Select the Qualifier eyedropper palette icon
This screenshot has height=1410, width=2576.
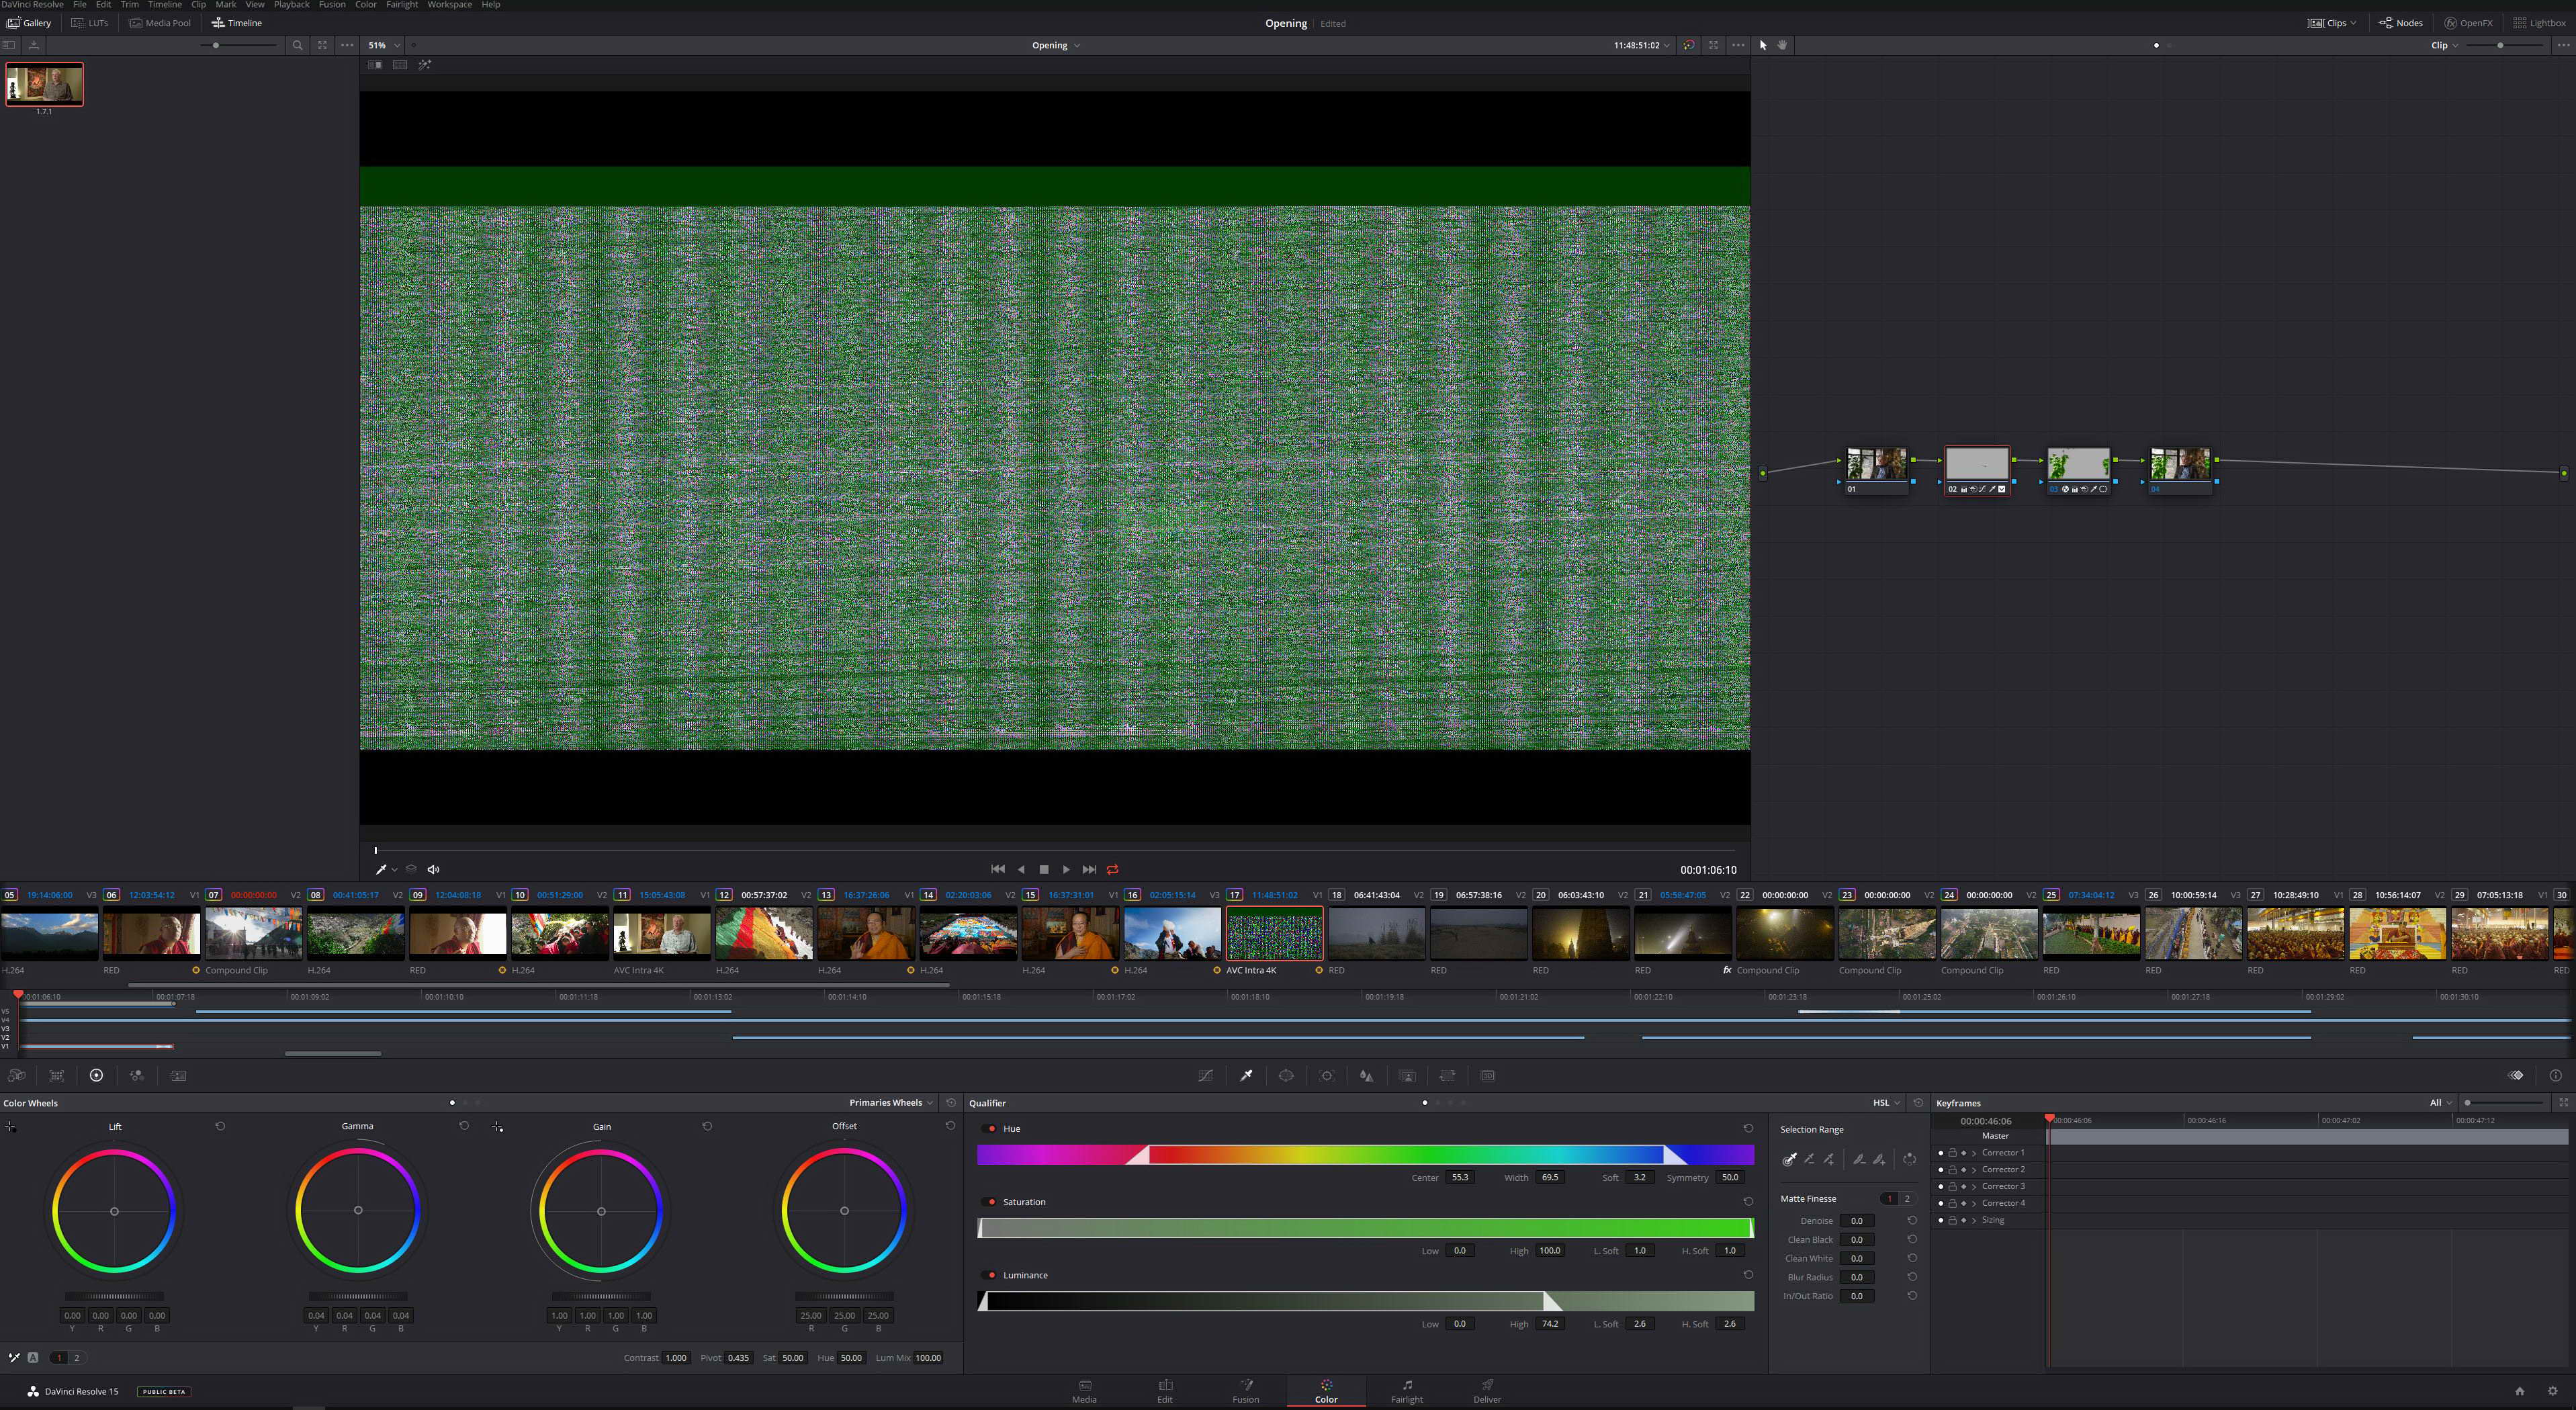coord(1246,1076)
